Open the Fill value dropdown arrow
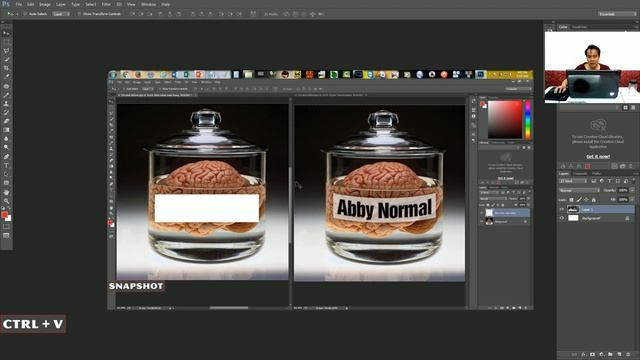 632,200
